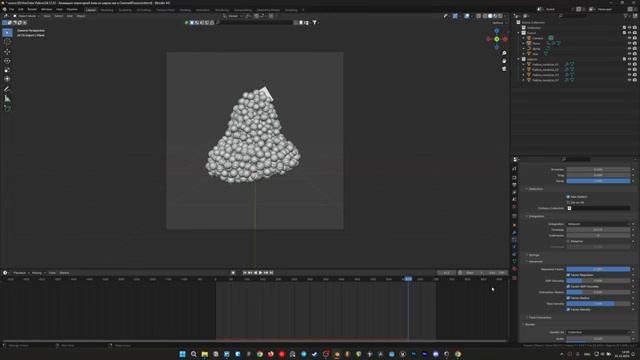This screenshot has height=360, width=640.
Task: Open the Object properties tab
Action: coord(514,225)
